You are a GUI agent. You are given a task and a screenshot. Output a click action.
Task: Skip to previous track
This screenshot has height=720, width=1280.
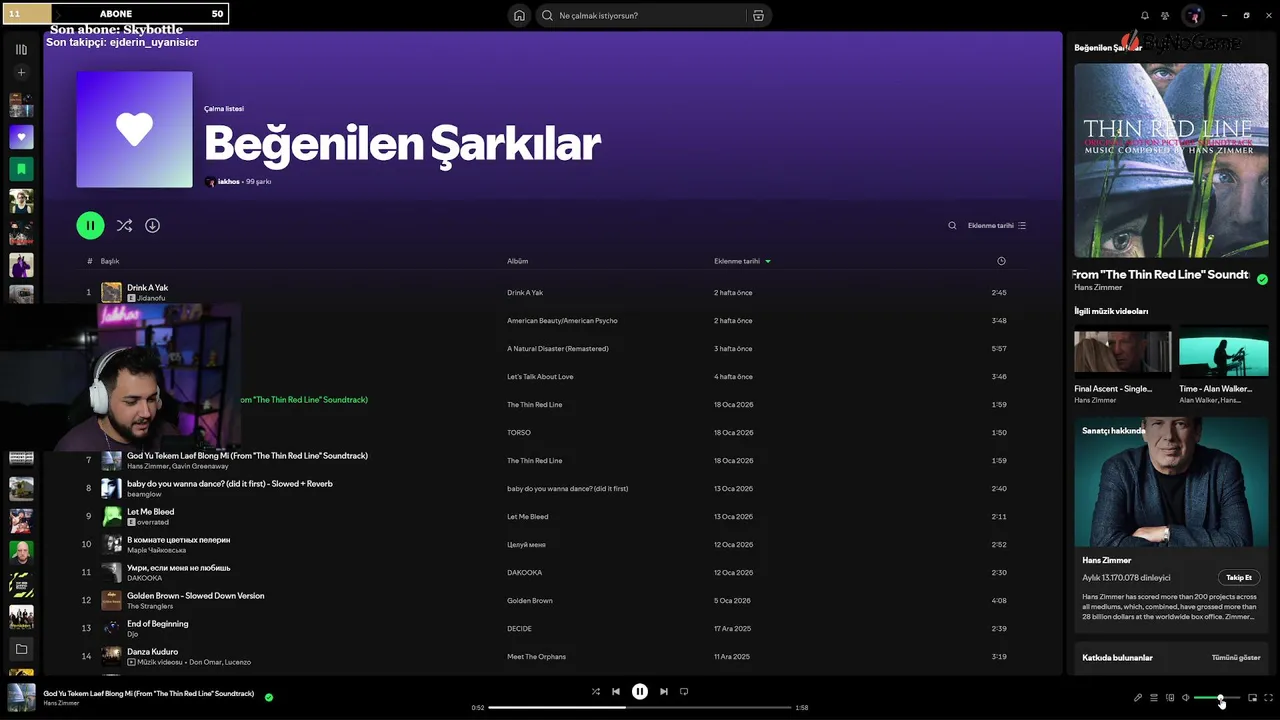(616, 691)
